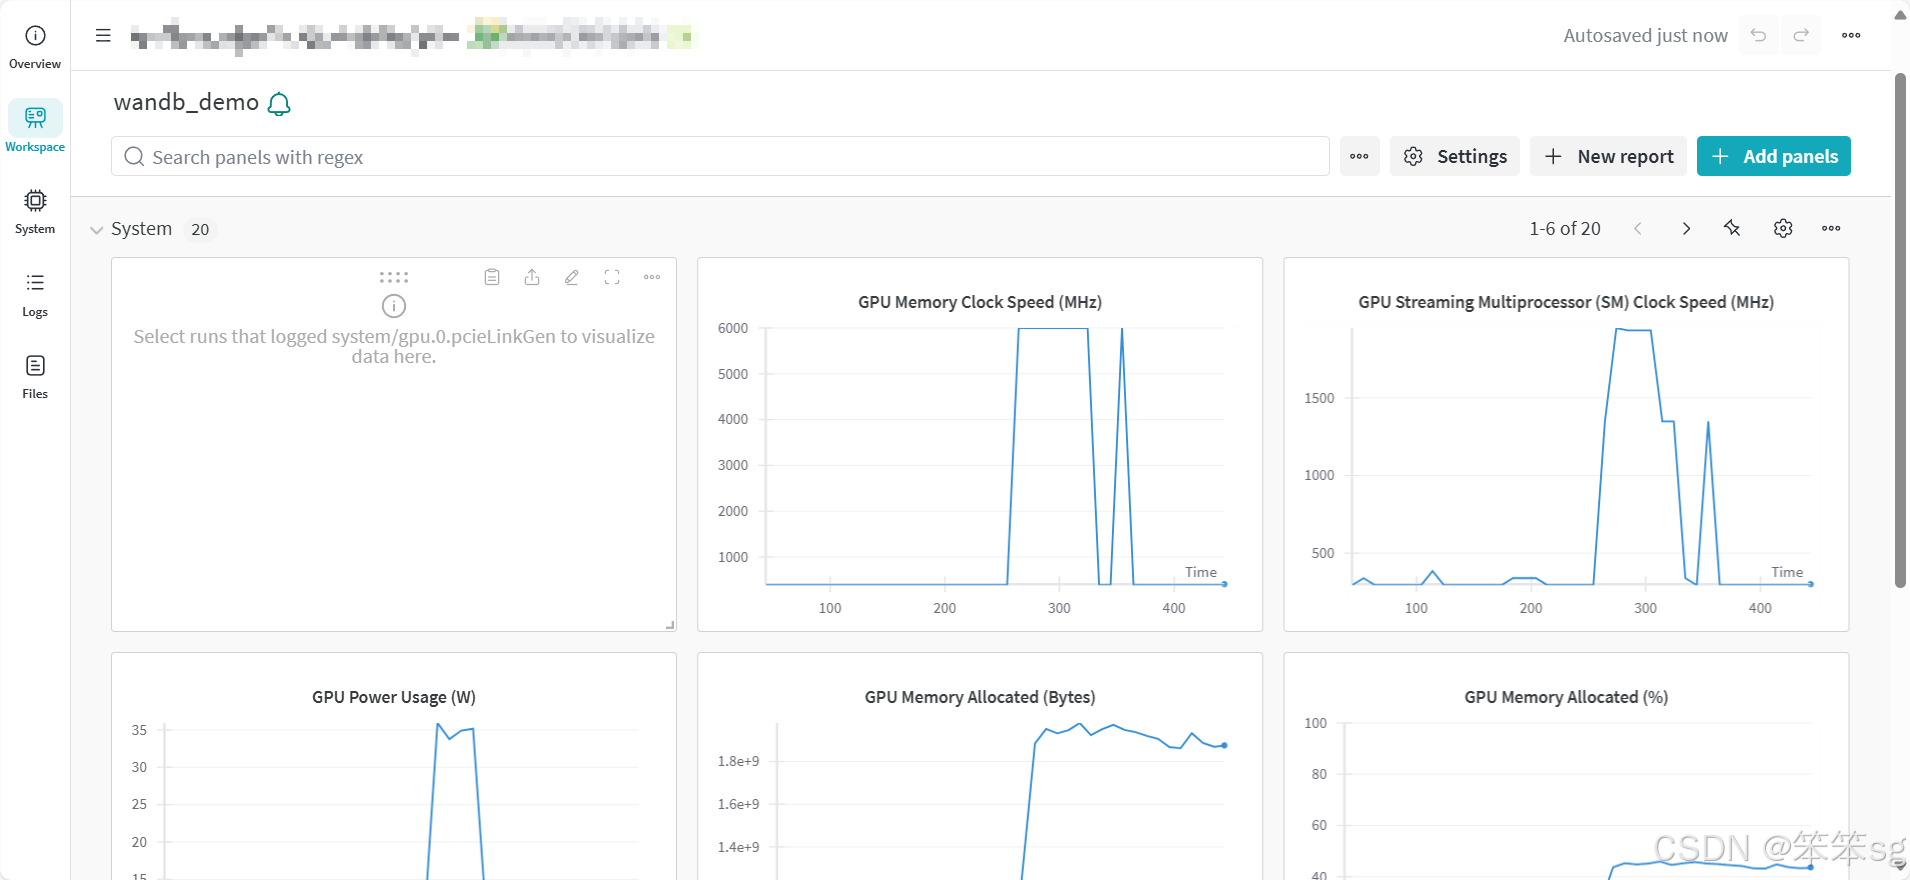Go to next page of System panels
The height and width of the screenshot is (880, 1910).
point(1686,229)
